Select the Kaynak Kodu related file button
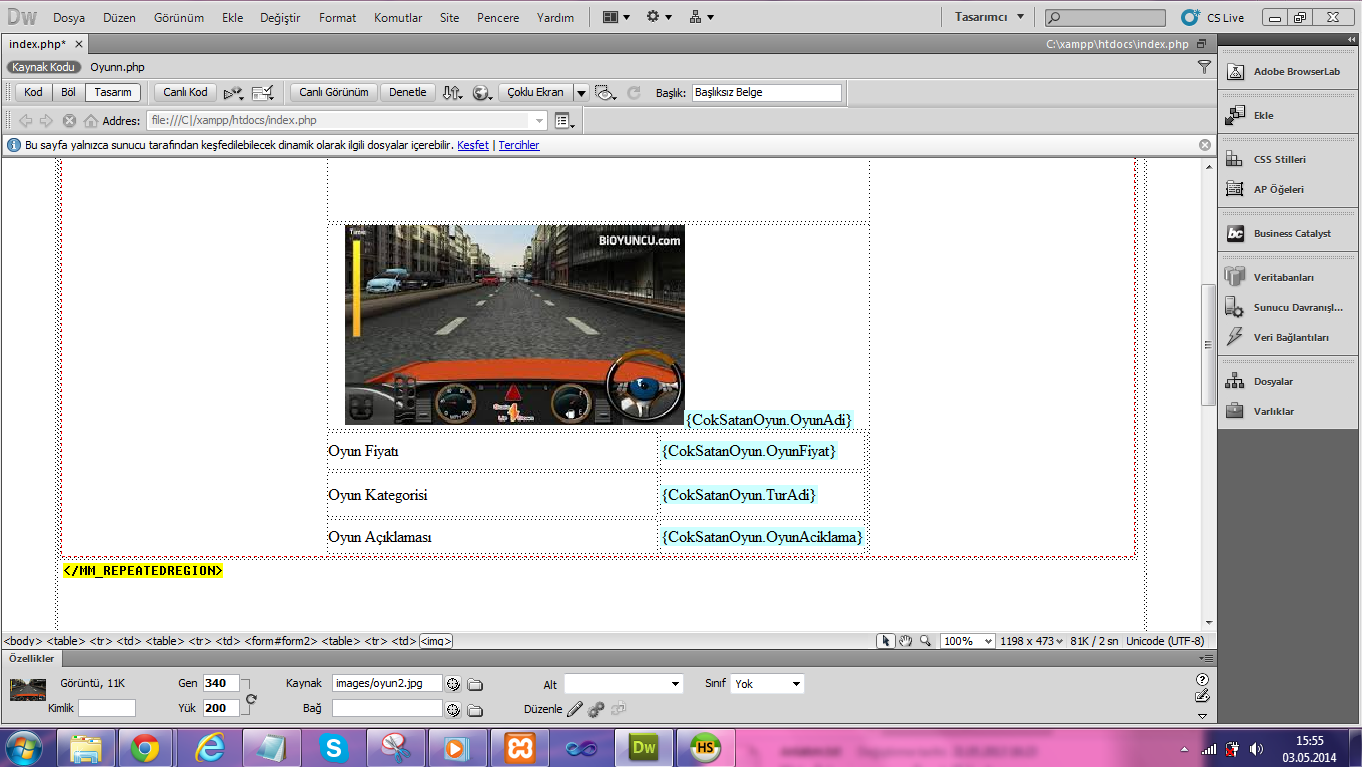Image resolution: width=1362 pixels, height=767 pixels. click(x=43, y=67)
